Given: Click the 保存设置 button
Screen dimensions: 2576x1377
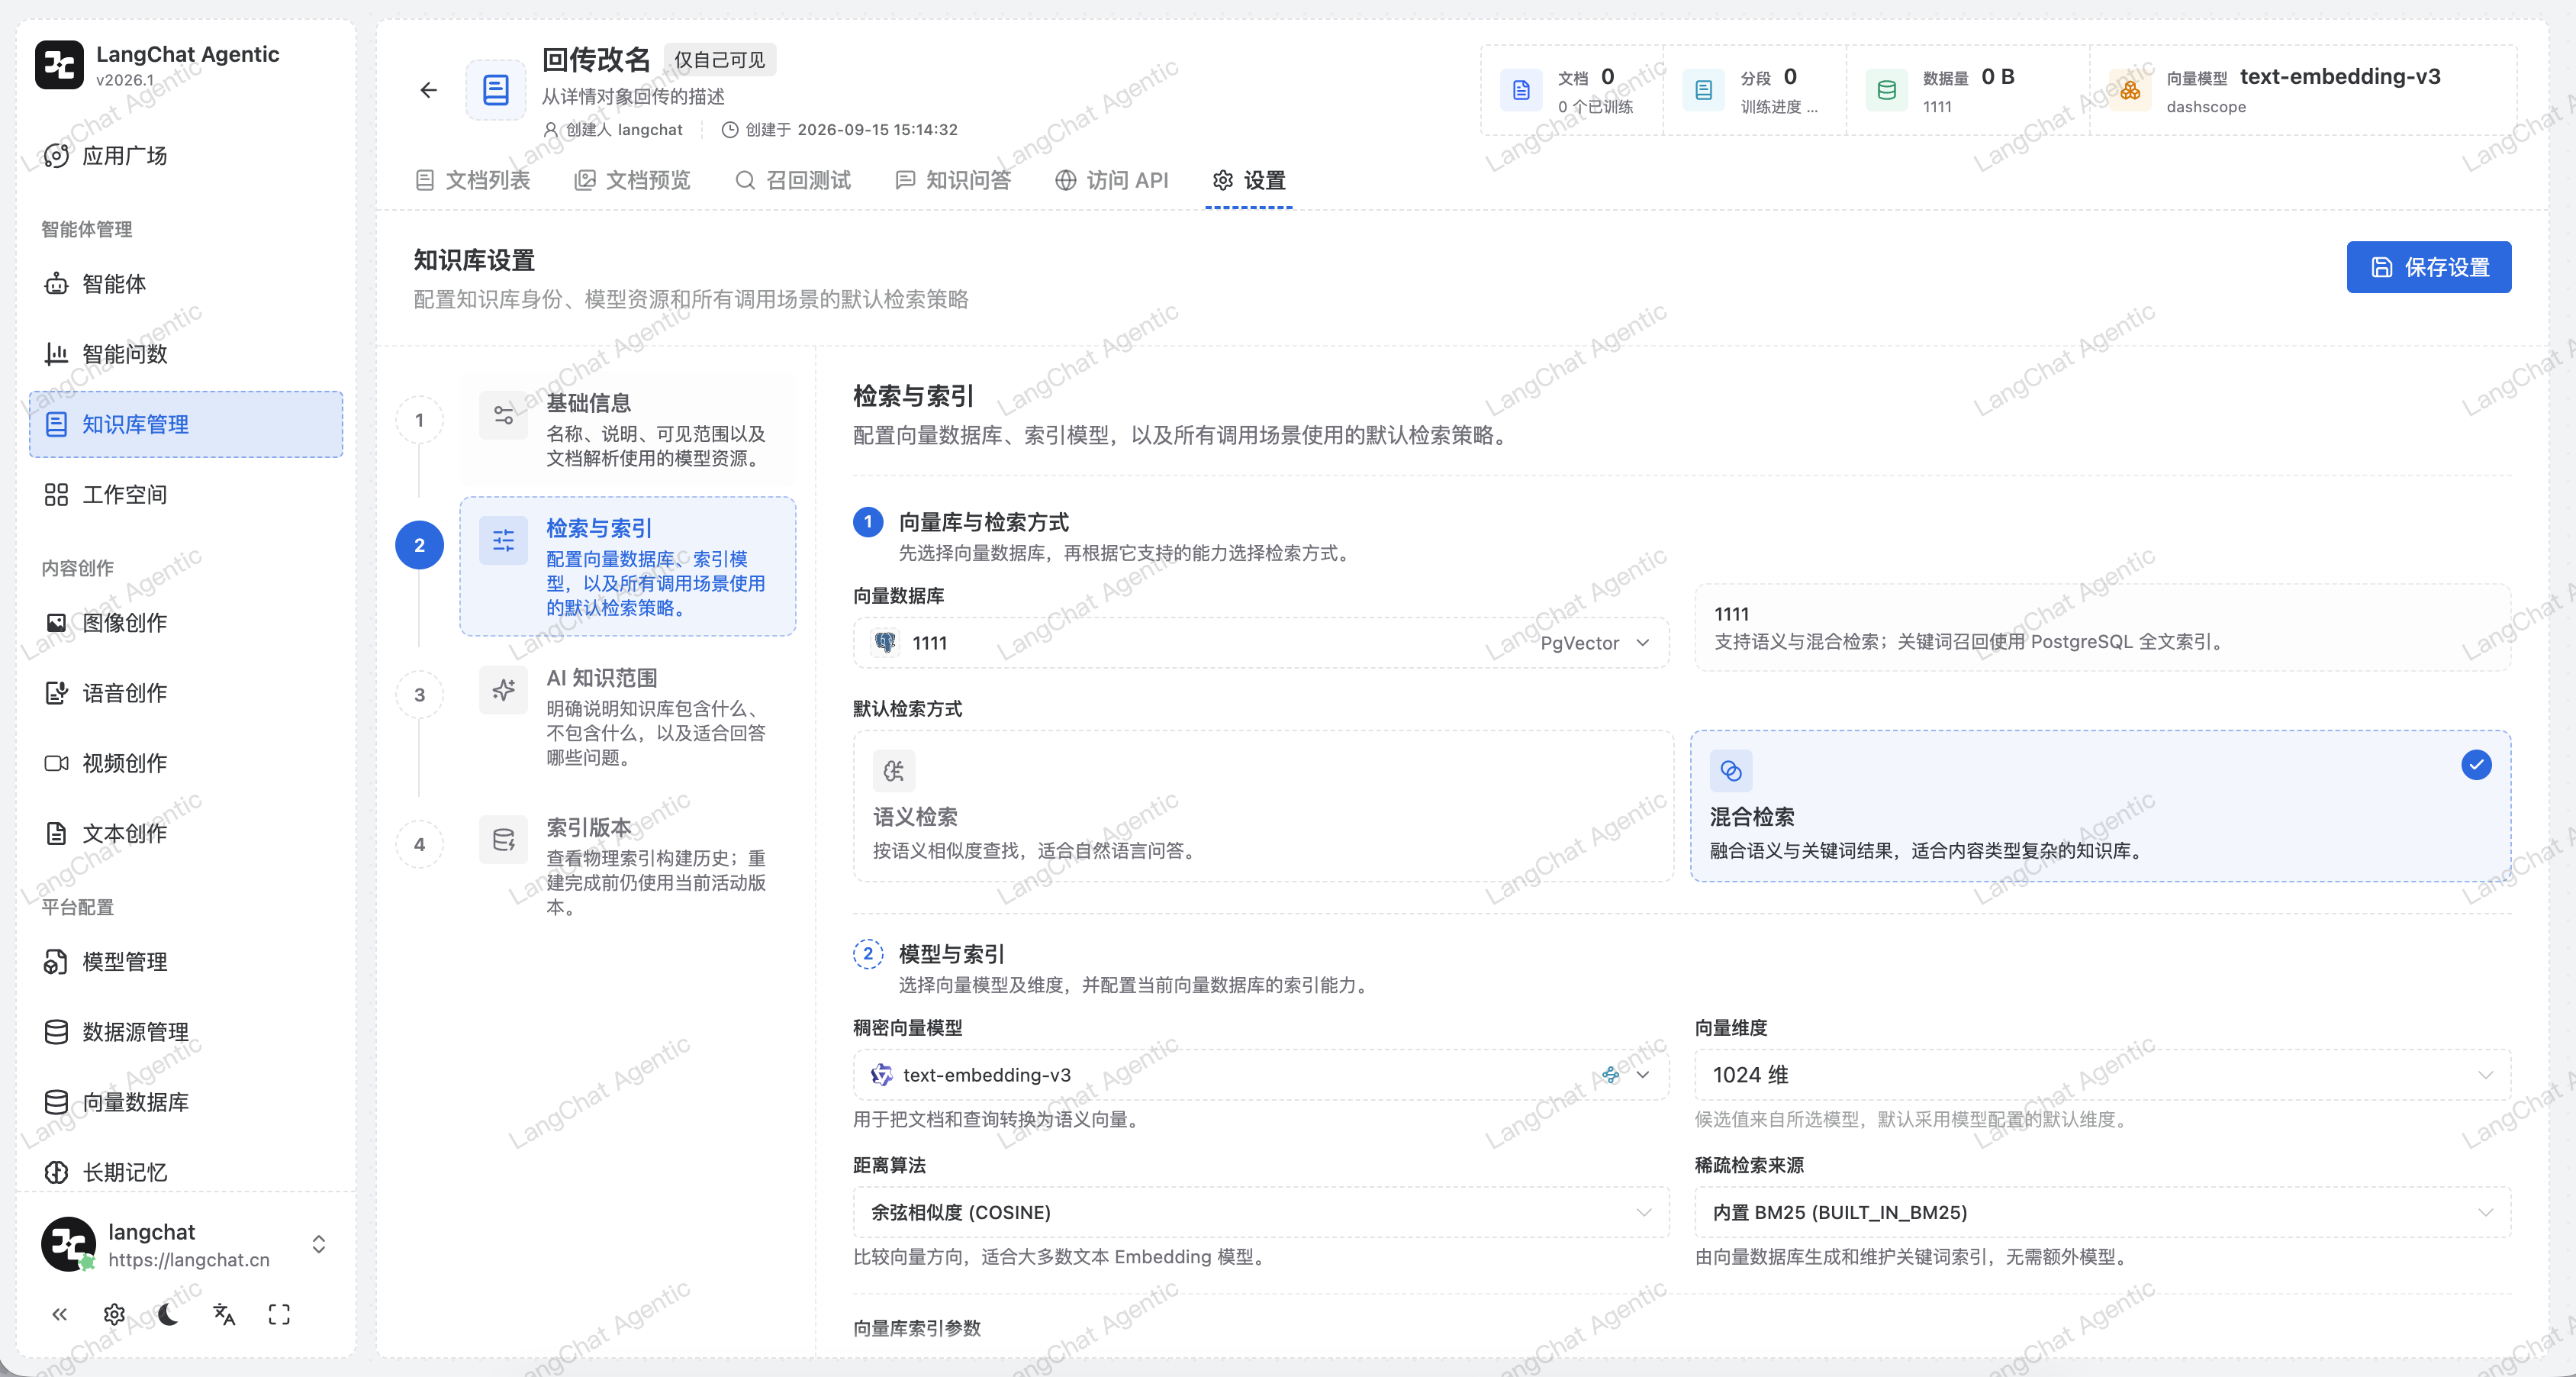Looking at the screenshot, I should 2428,267.
